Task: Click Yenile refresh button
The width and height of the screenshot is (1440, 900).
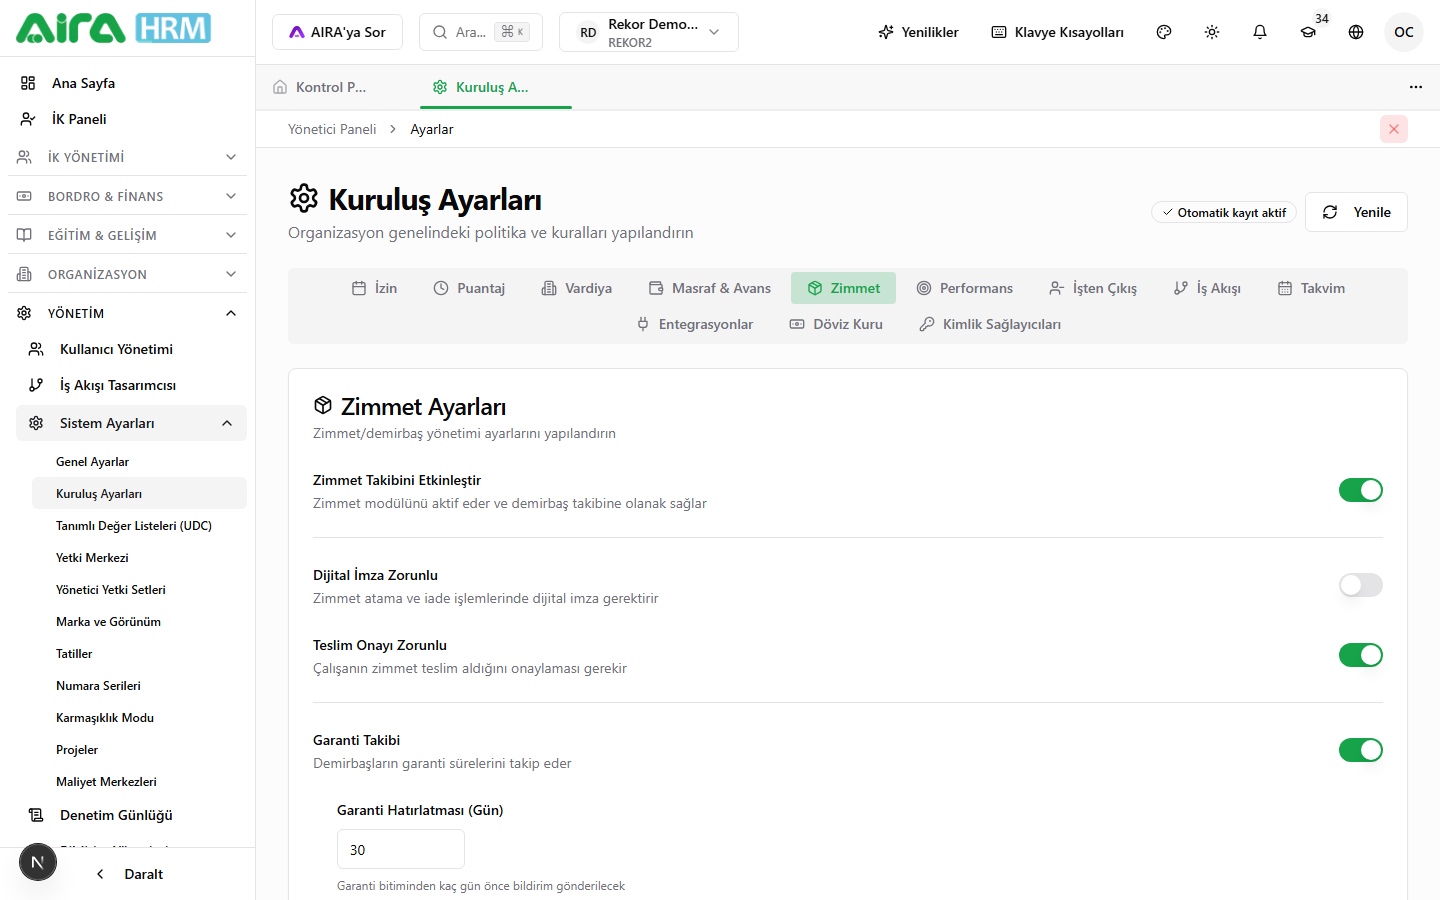Action: (x=1356, y=212)
